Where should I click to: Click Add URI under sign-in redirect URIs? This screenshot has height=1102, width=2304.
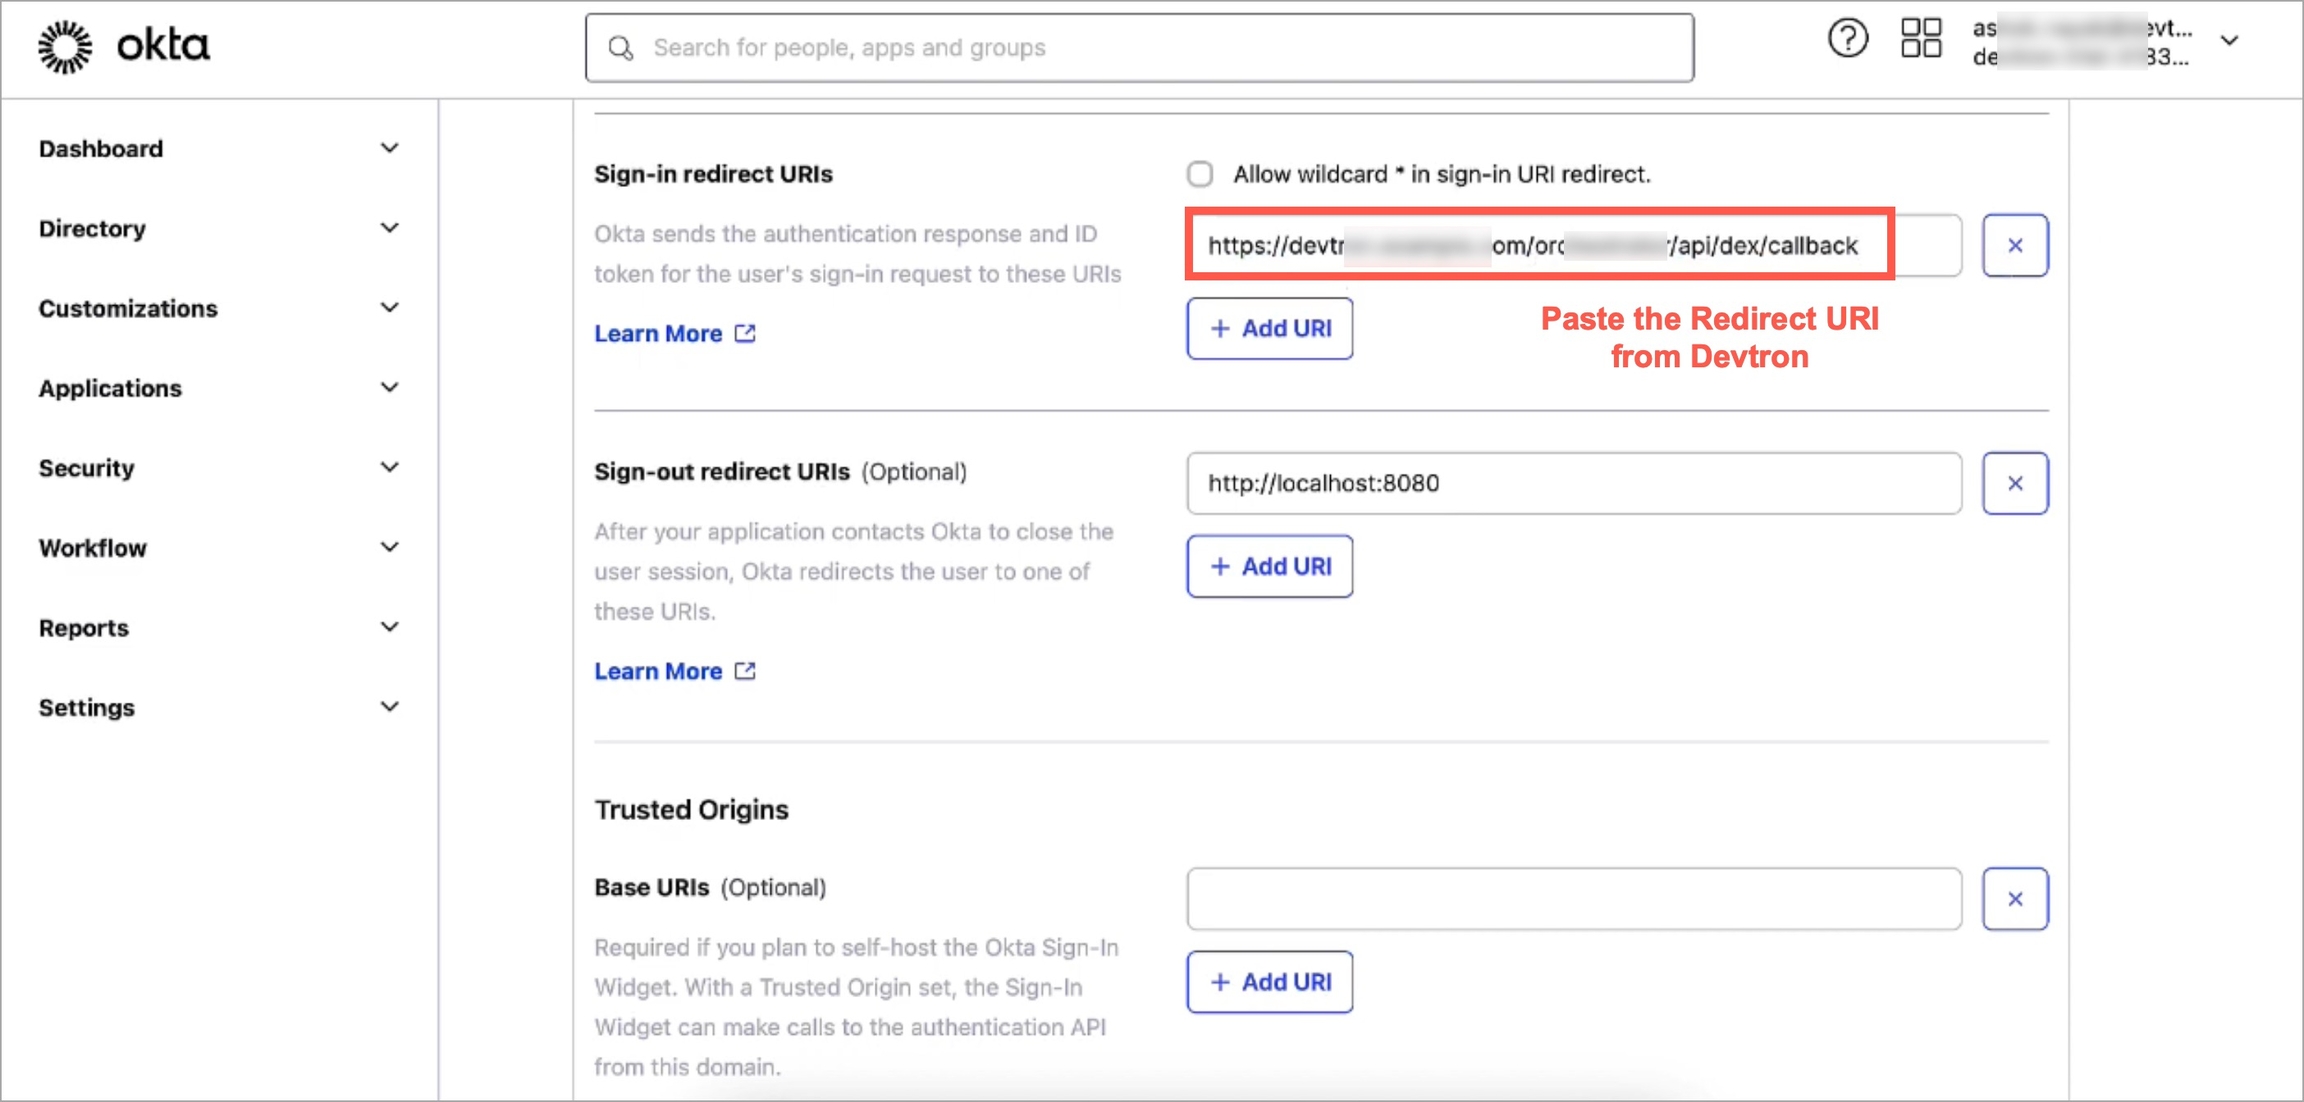point(1269,329)
